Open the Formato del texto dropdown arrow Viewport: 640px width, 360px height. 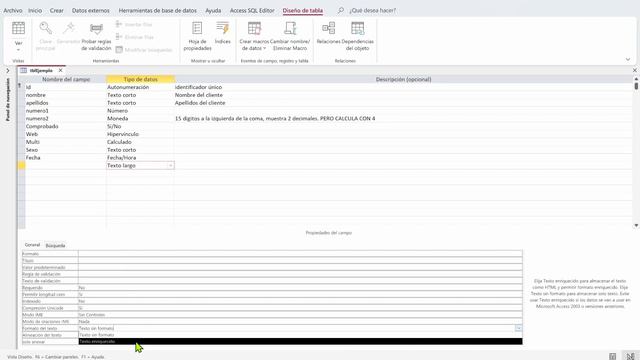(518, 328)
